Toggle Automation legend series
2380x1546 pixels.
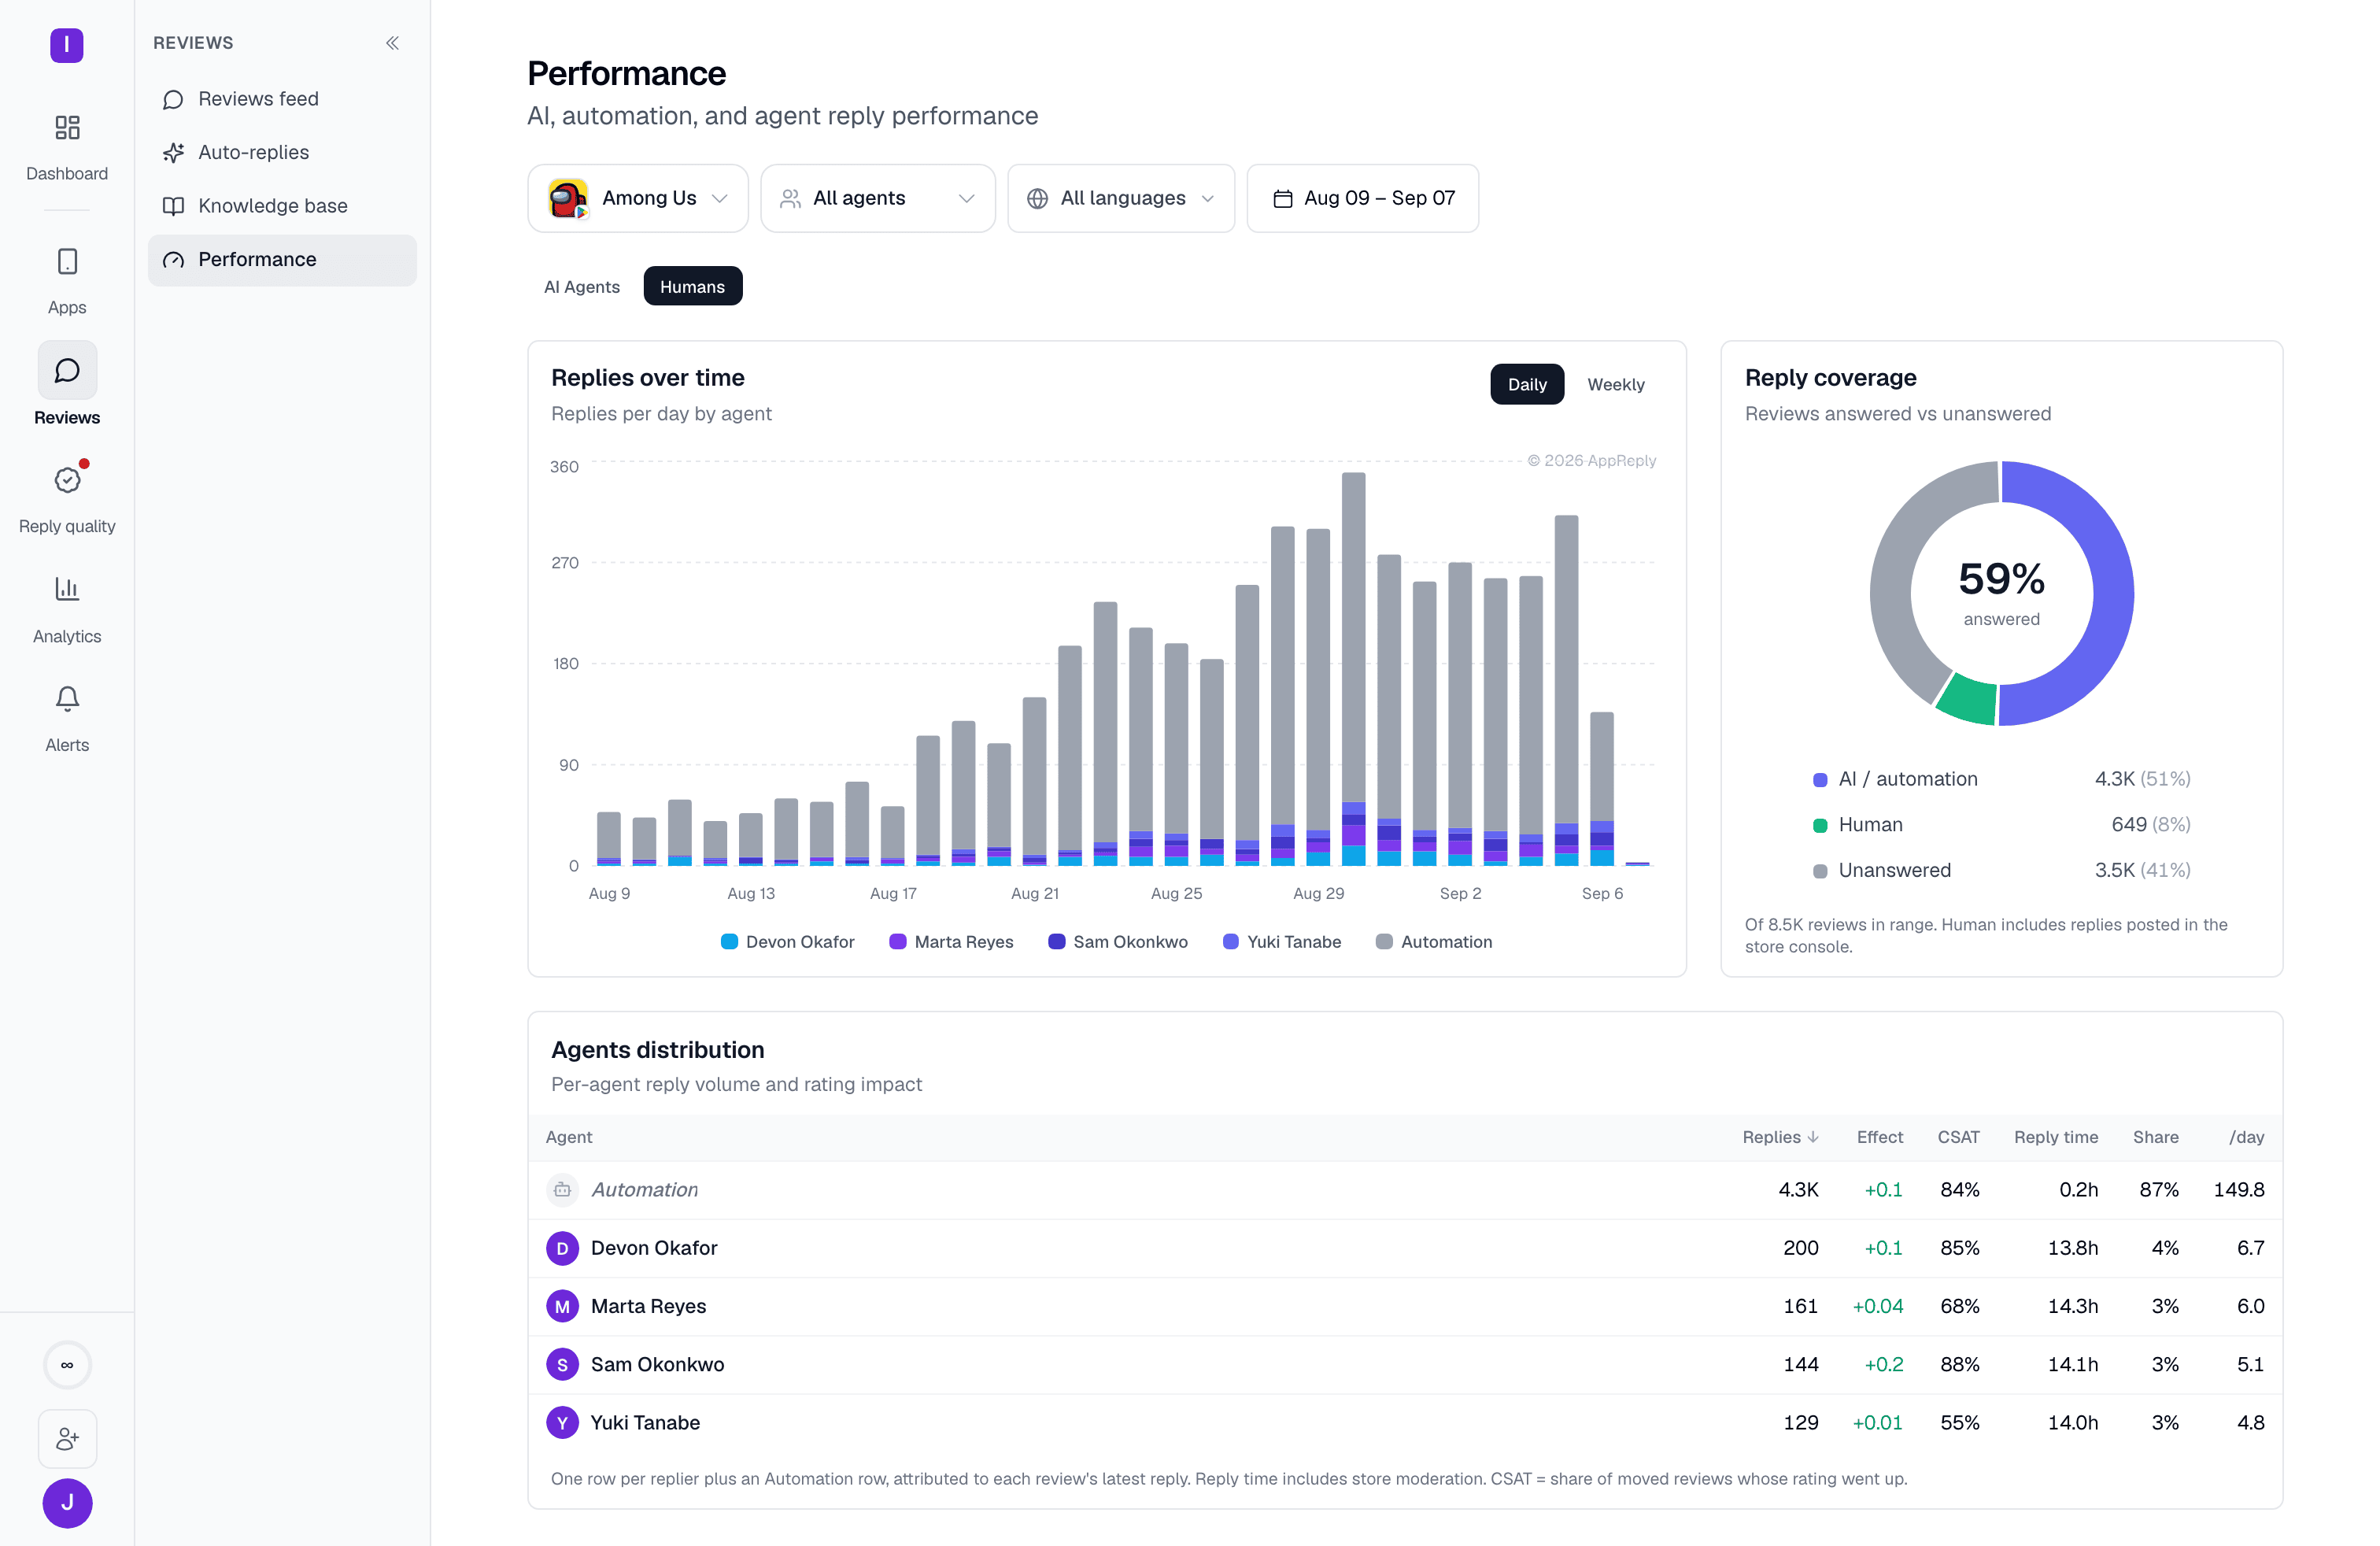[x=1434, y=942]
